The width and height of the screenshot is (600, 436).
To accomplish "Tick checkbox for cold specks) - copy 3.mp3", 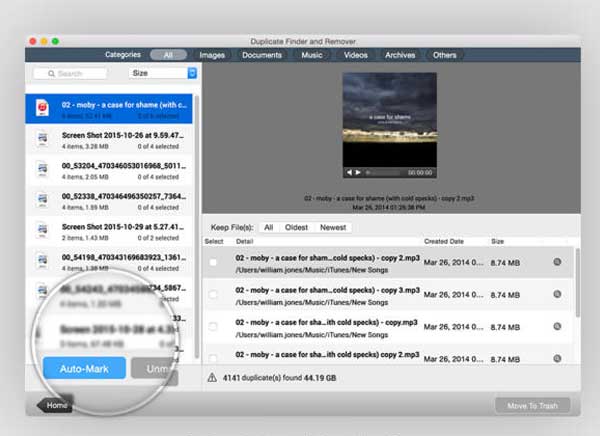I will 213,294.
